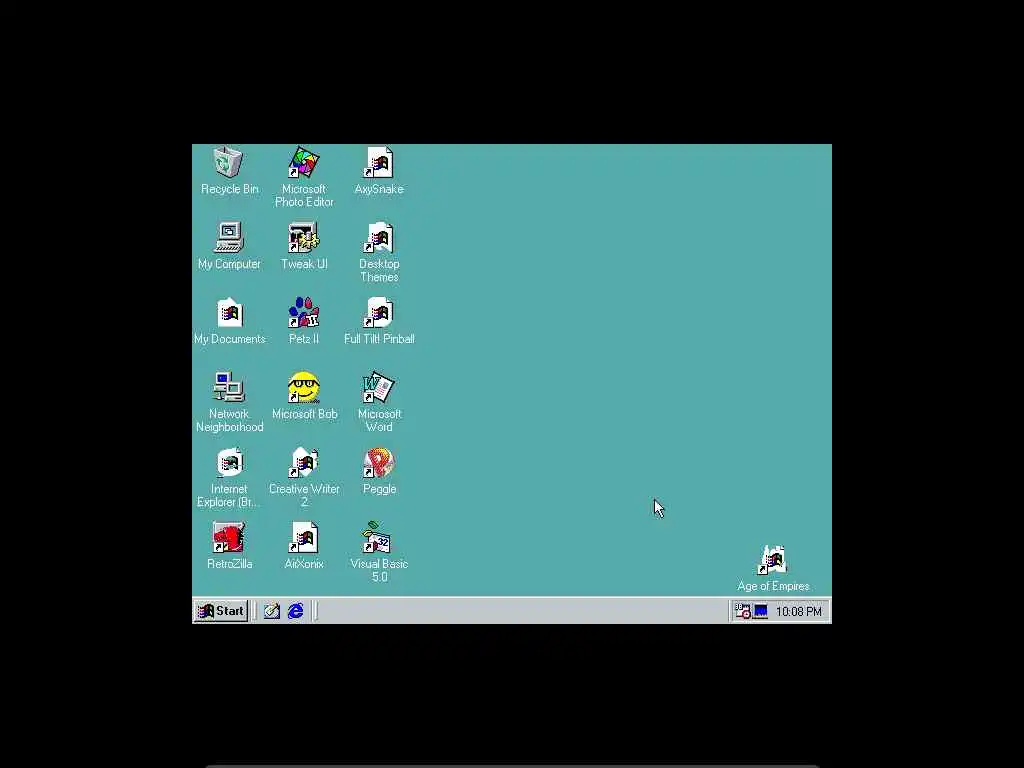The height and width of the screenshot is (768, 1024).
Task: Launch Internet Explorer from quick launch bar
Action: pos(296,611)
